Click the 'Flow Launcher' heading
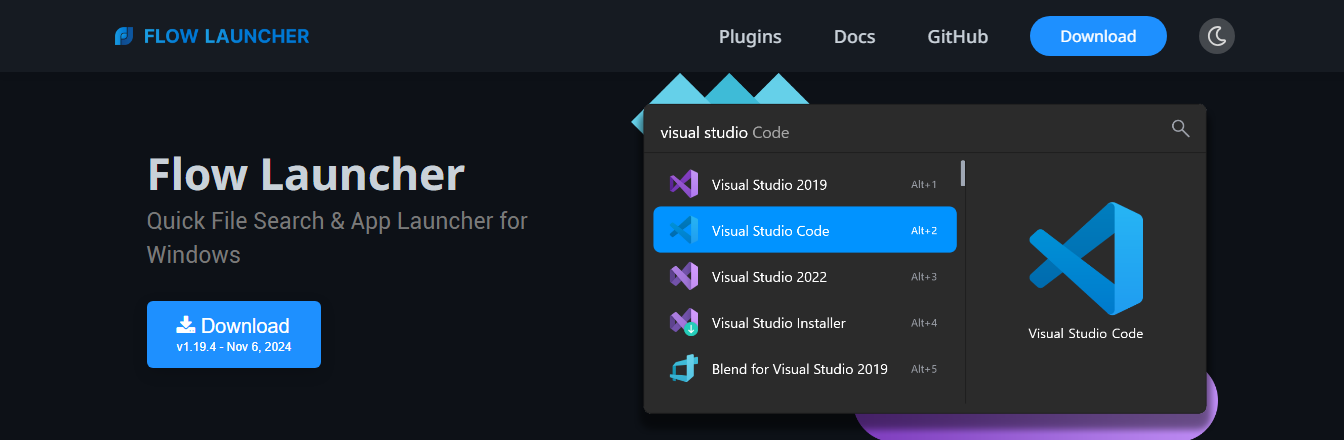 [x=306, y=175]
